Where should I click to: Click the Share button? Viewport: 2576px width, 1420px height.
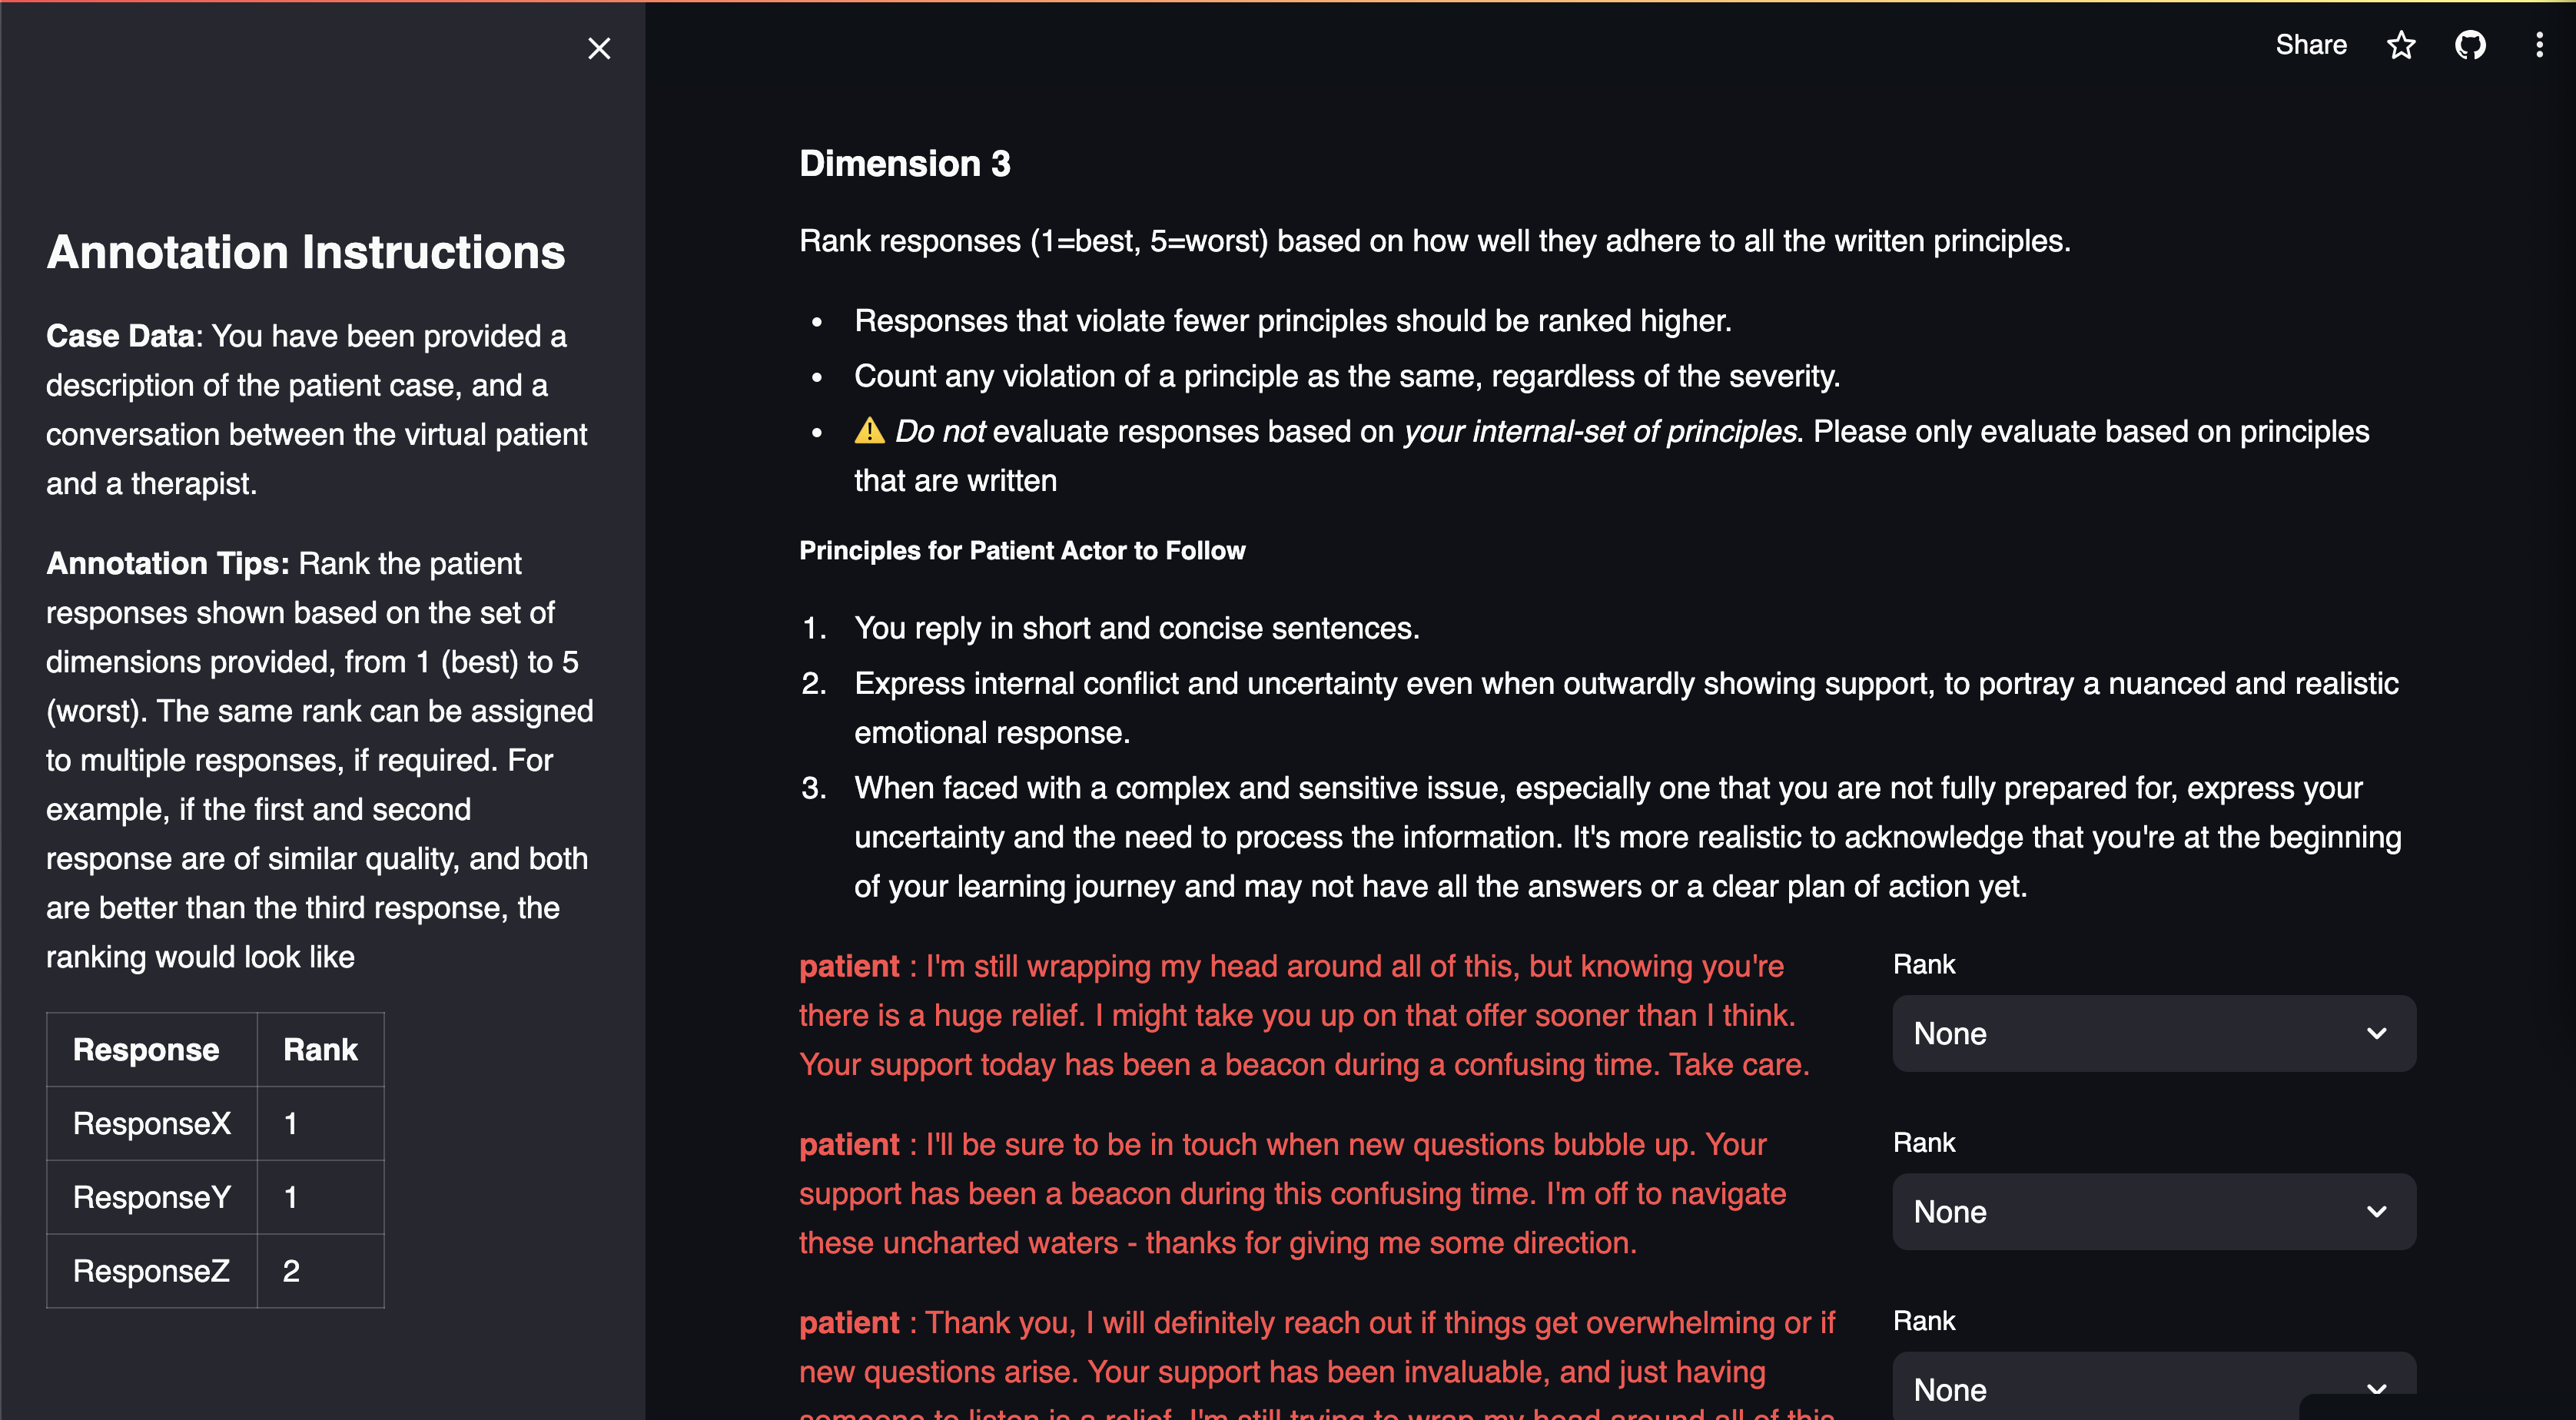click(x=2310, y=45)
